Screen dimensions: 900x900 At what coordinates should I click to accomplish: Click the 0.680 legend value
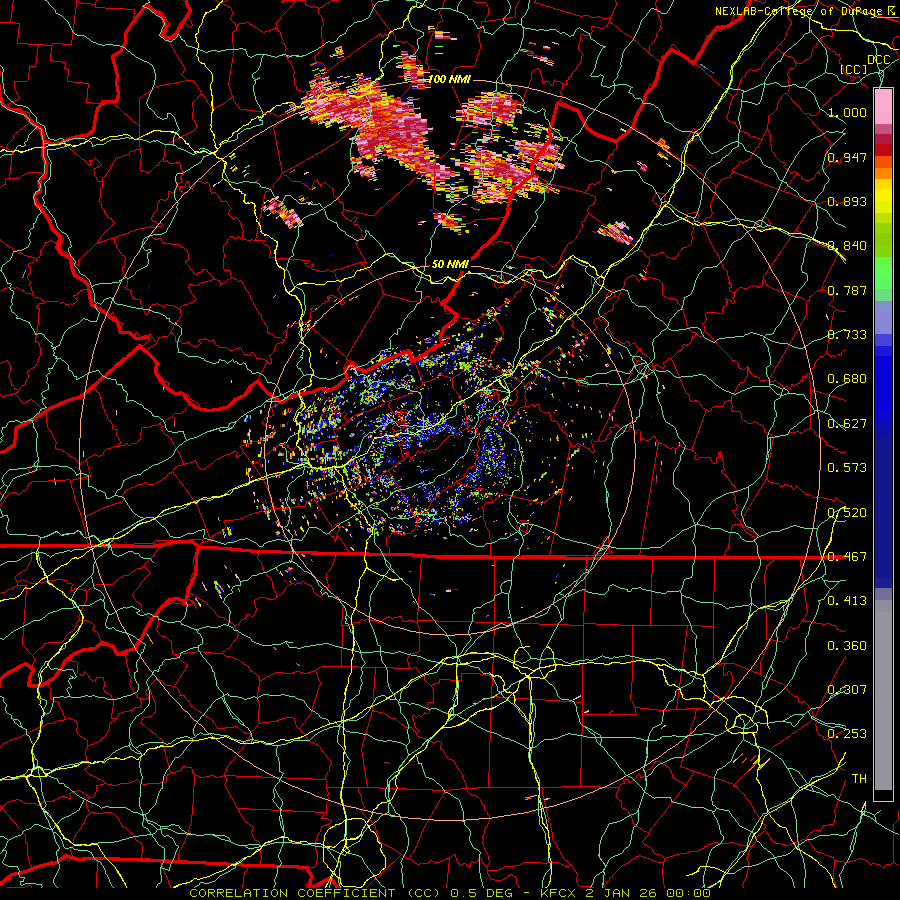(x=847, y=379)
